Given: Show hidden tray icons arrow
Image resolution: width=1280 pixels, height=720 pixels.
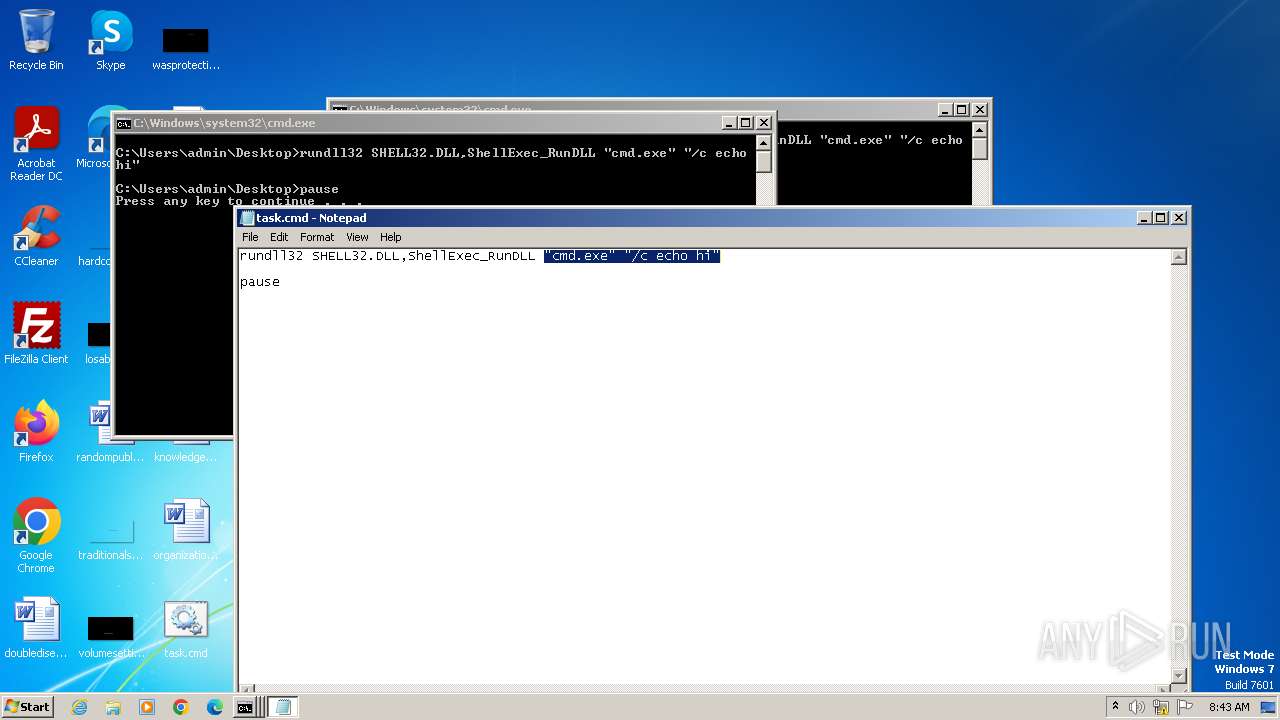Looking at the screenshot, I should pyautogui.click(x=1115, y=707).
